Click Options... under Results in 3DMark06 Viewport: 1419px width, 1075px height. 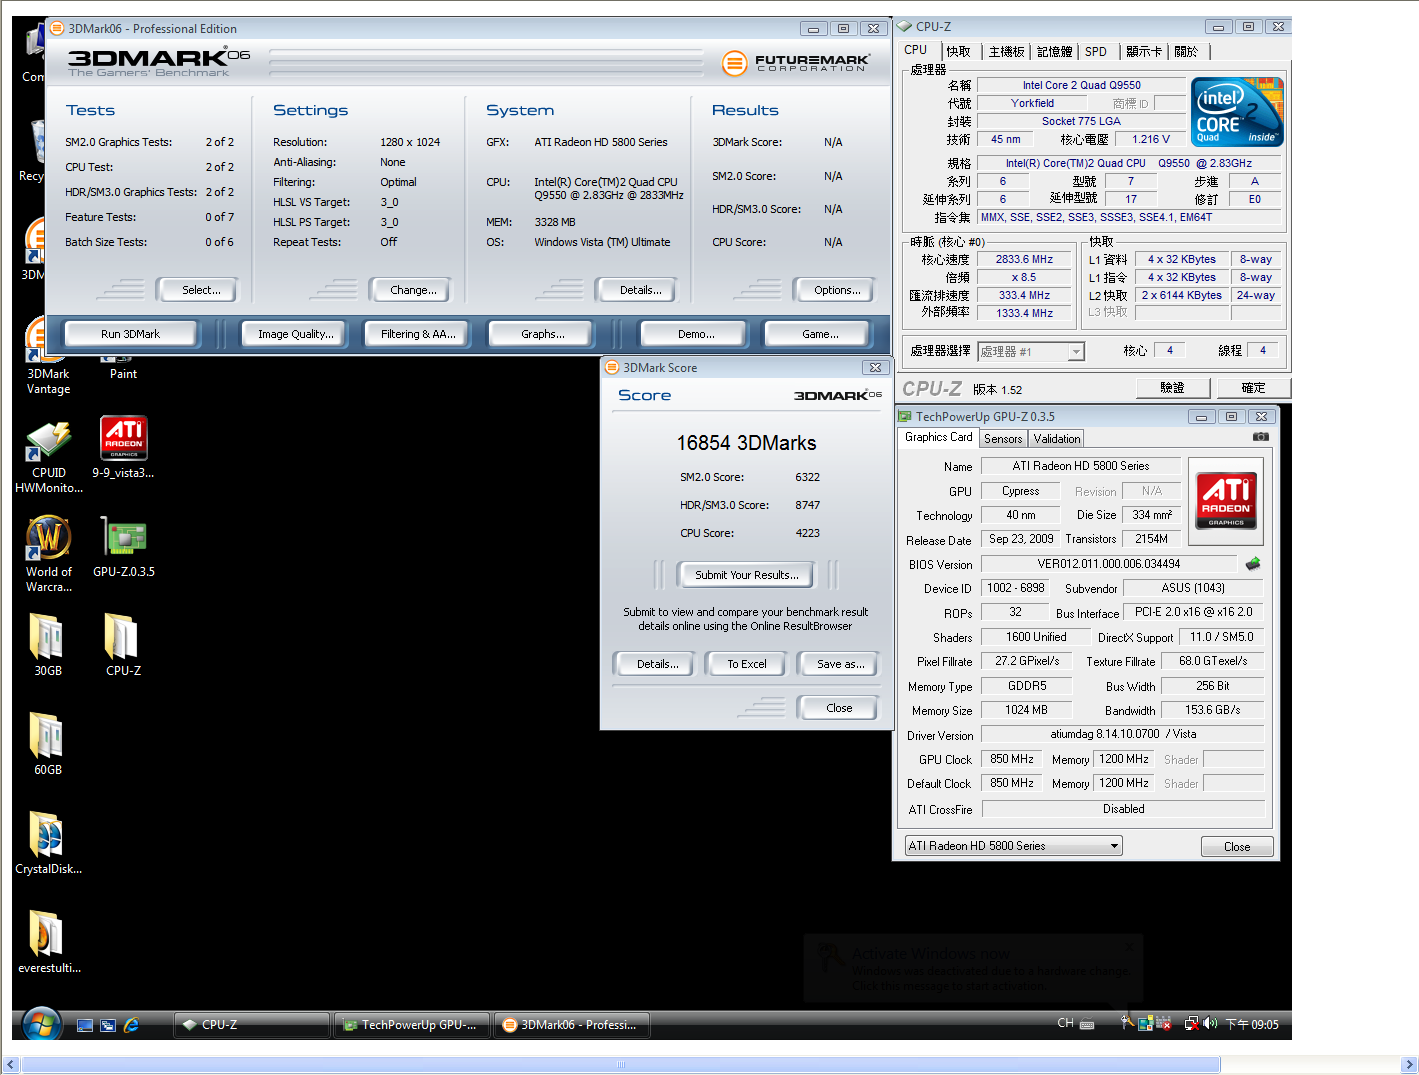[834, 290]
